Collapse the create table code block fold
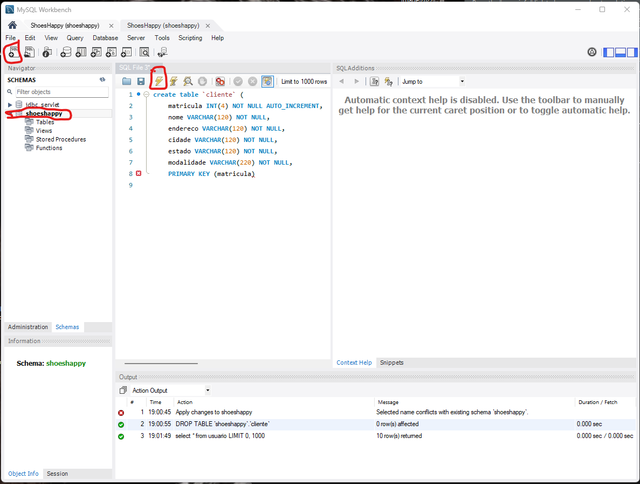Viewport: 640px width, 484px height. tap(146, 95)
